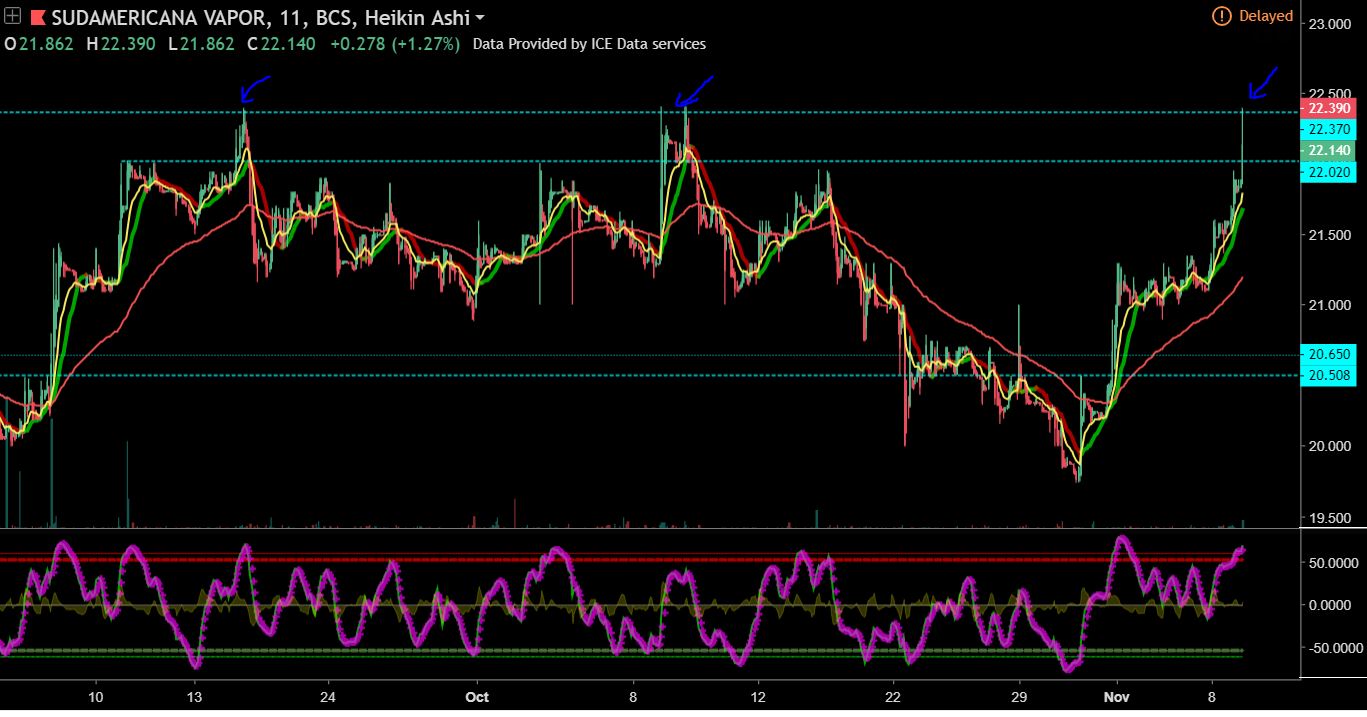Click the Oct label on the time axis
1367x717 pixels.
click(x=477, y=696)
